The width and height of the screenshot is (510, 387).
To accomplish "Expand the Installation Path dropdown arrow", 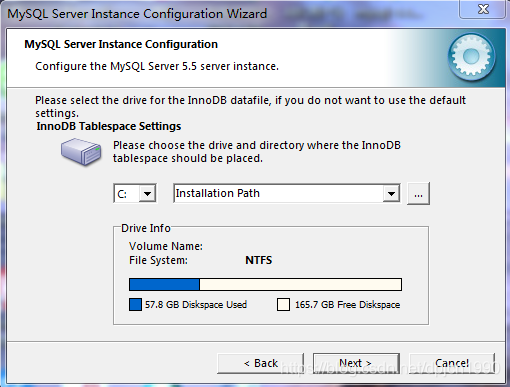I will (x=391, y=193).
